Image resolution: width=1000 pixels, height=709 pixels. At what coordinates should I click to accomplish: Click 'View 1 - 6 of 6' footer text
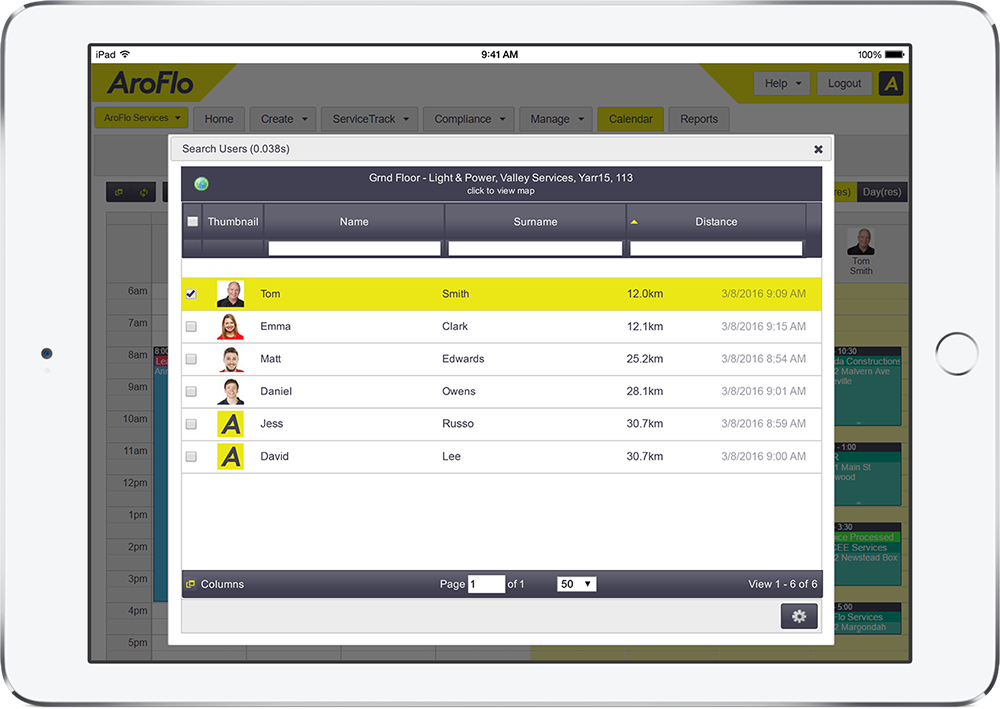pos(783,584)
